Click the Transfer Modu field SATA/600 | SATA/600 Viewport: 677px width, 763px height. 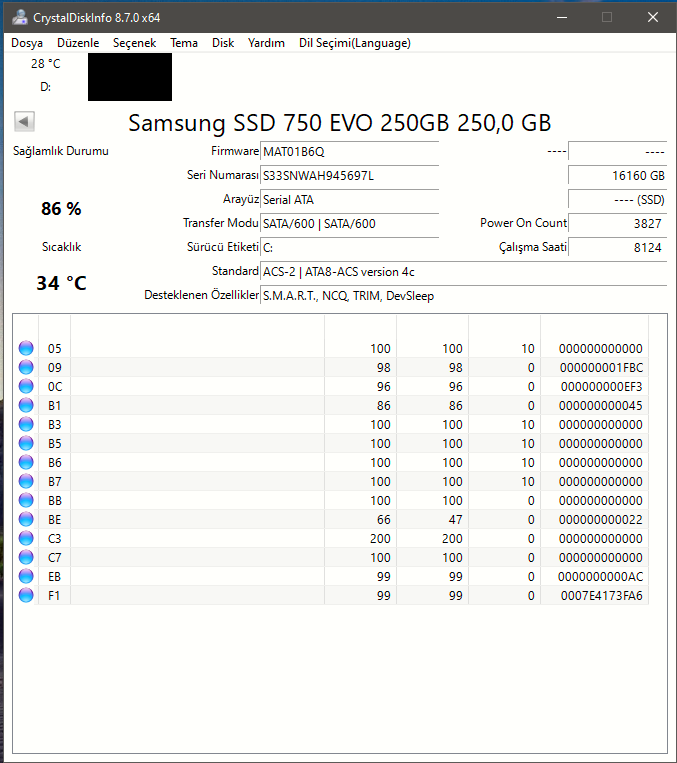(349, 223)
